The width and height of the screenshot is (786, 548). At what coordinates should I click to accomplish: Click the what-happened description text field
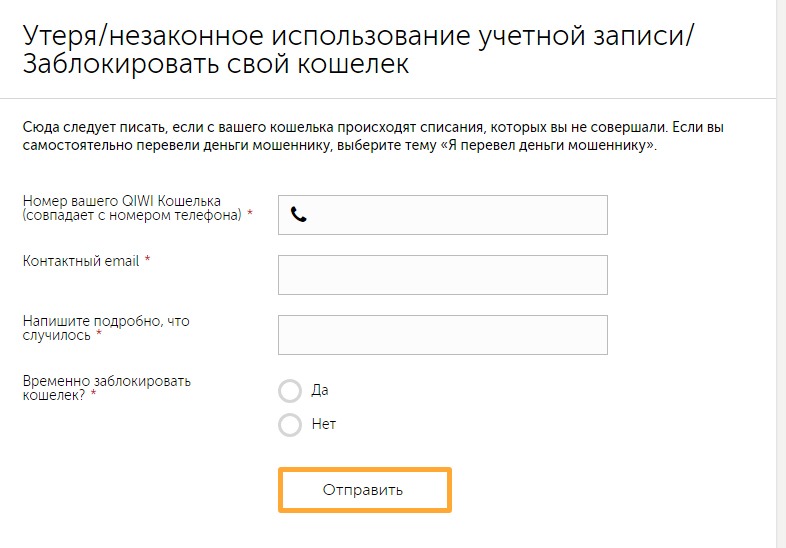click(442, 335)
